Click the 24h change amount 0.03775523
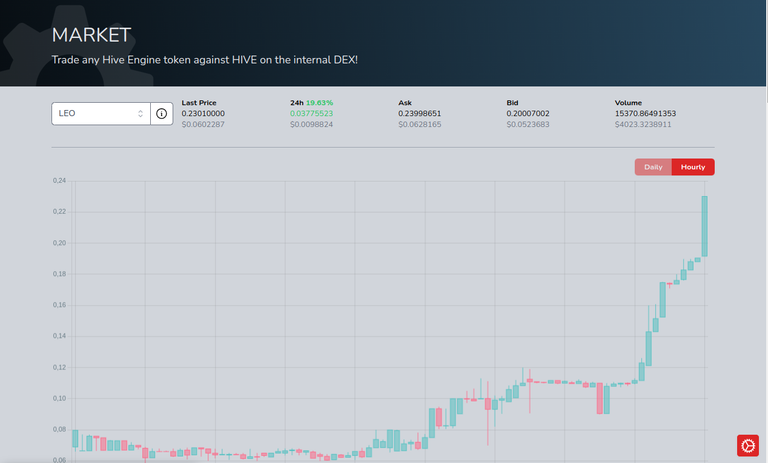Image resolution: width=768 pixels, height=463 pixels. coord(311,113)
